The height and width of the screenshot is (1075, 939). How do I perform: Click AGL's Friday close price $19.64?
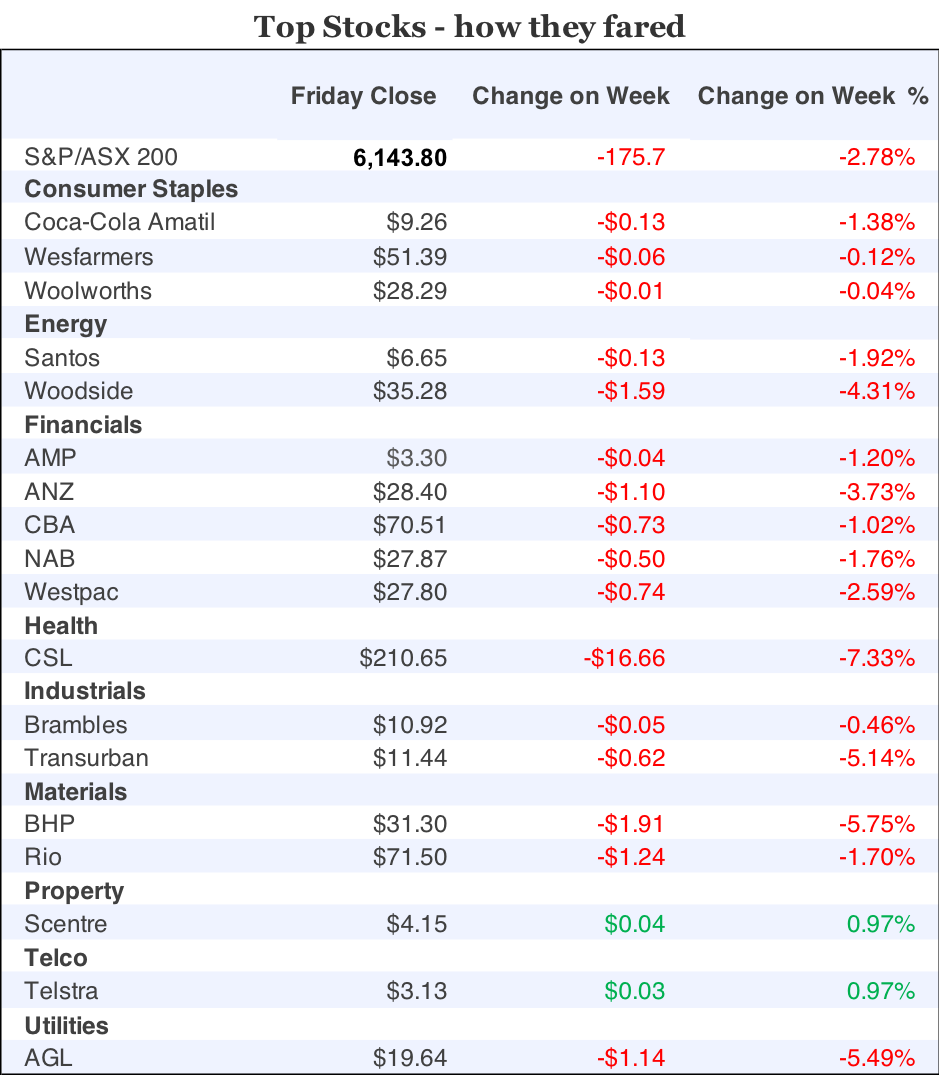pyautogui.click(x=410, y=1058)
